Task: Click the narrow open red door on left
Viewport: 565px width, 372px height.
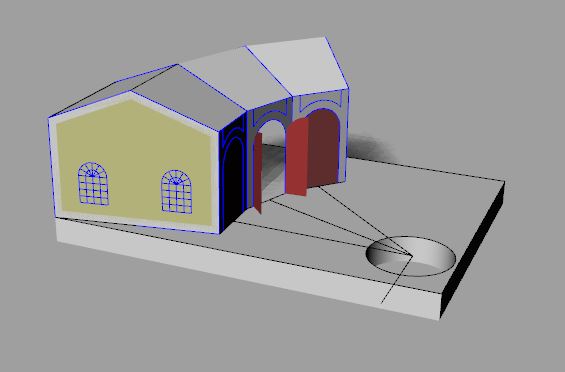Action: pyautogui.click(x=258, y=173)
